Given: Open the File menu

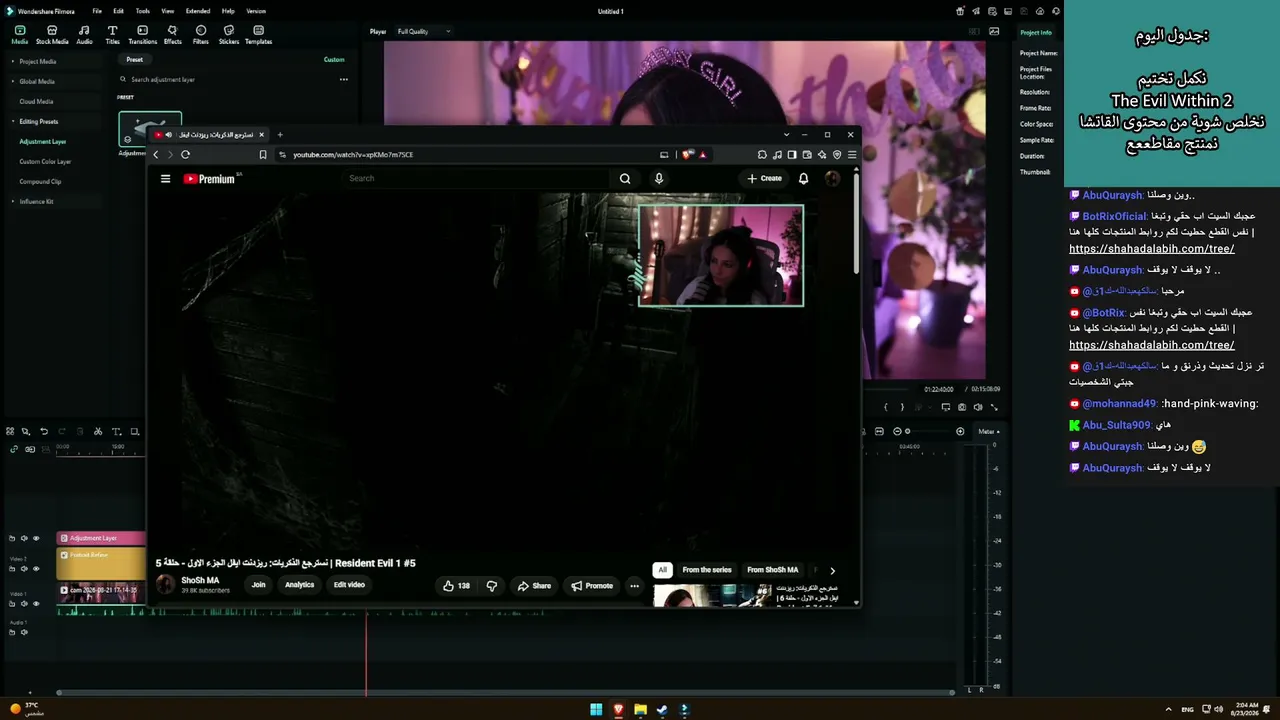Looking at the screenshot, I should (97, 11).
